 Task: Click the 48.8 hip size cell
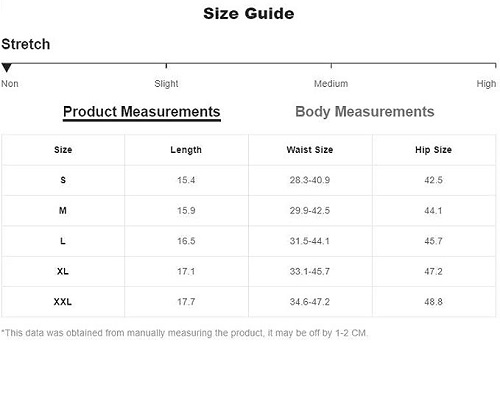click(434, 302)
